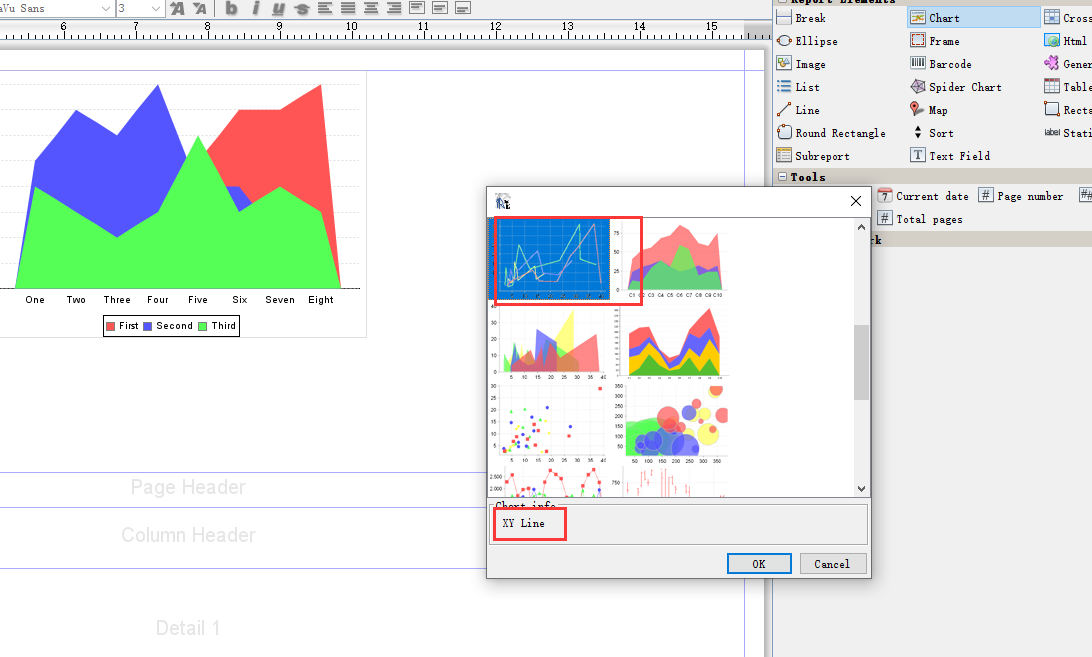Toggle underline formatting

pyautogui.click(x=279, y=8)
